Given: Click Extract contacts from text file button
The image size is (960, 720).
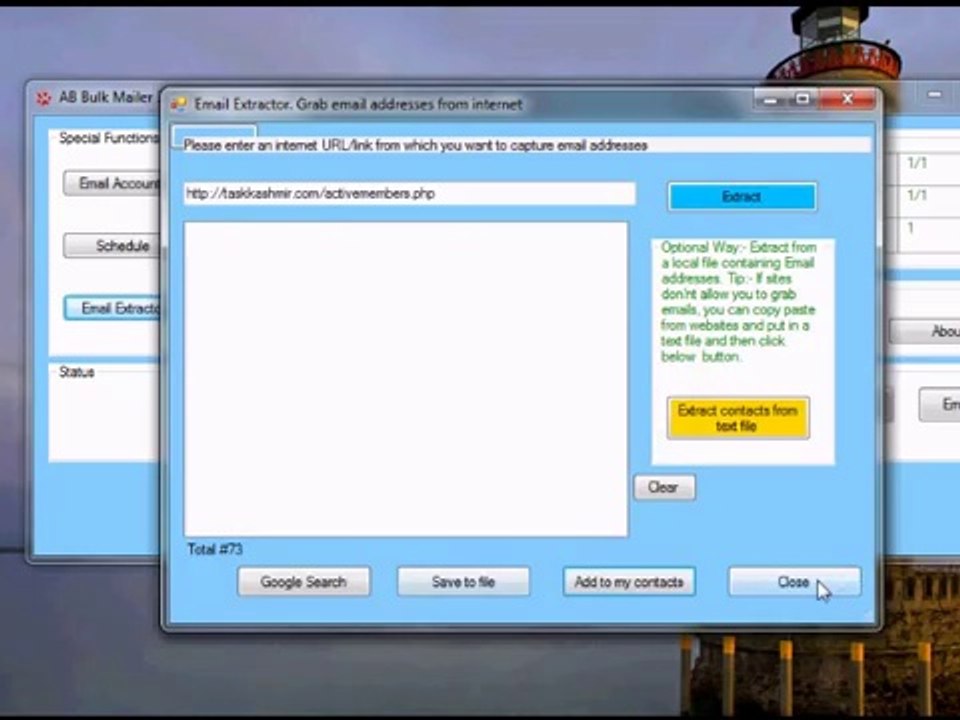Looking at the screenshot, I should point(738,418).
